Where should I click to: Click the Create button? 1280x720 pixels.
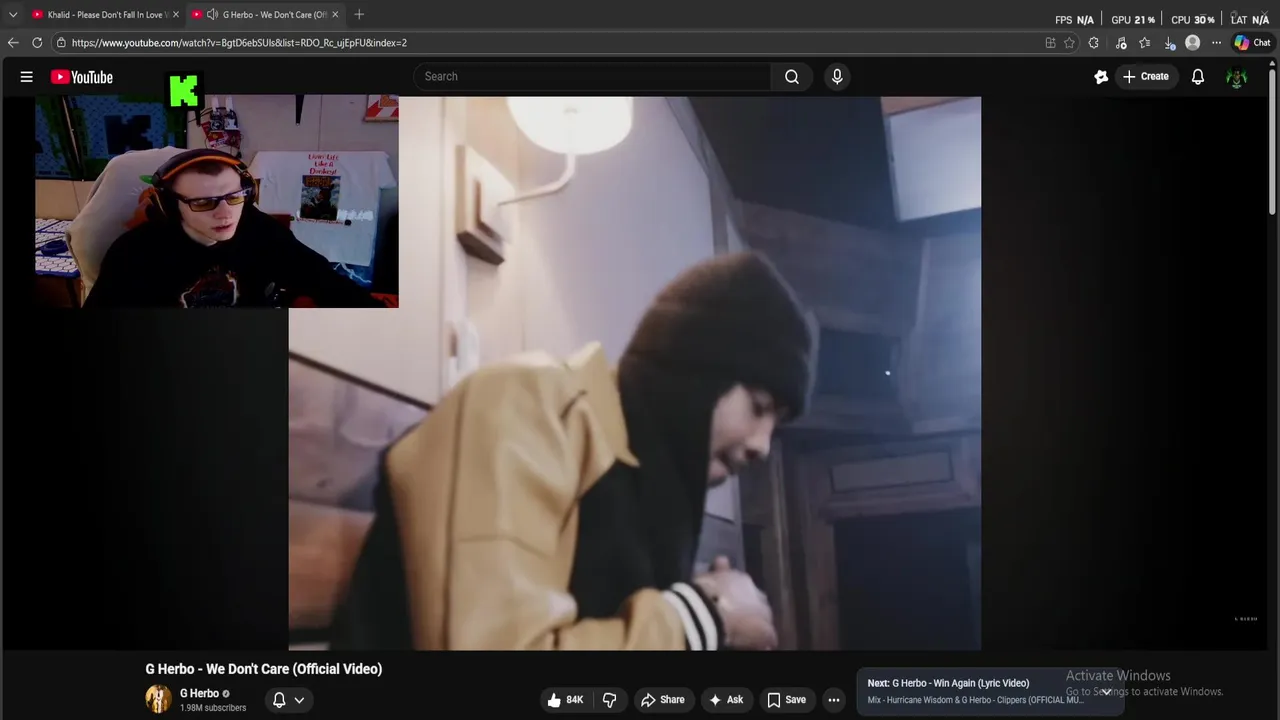click(x=1146, y=77)
